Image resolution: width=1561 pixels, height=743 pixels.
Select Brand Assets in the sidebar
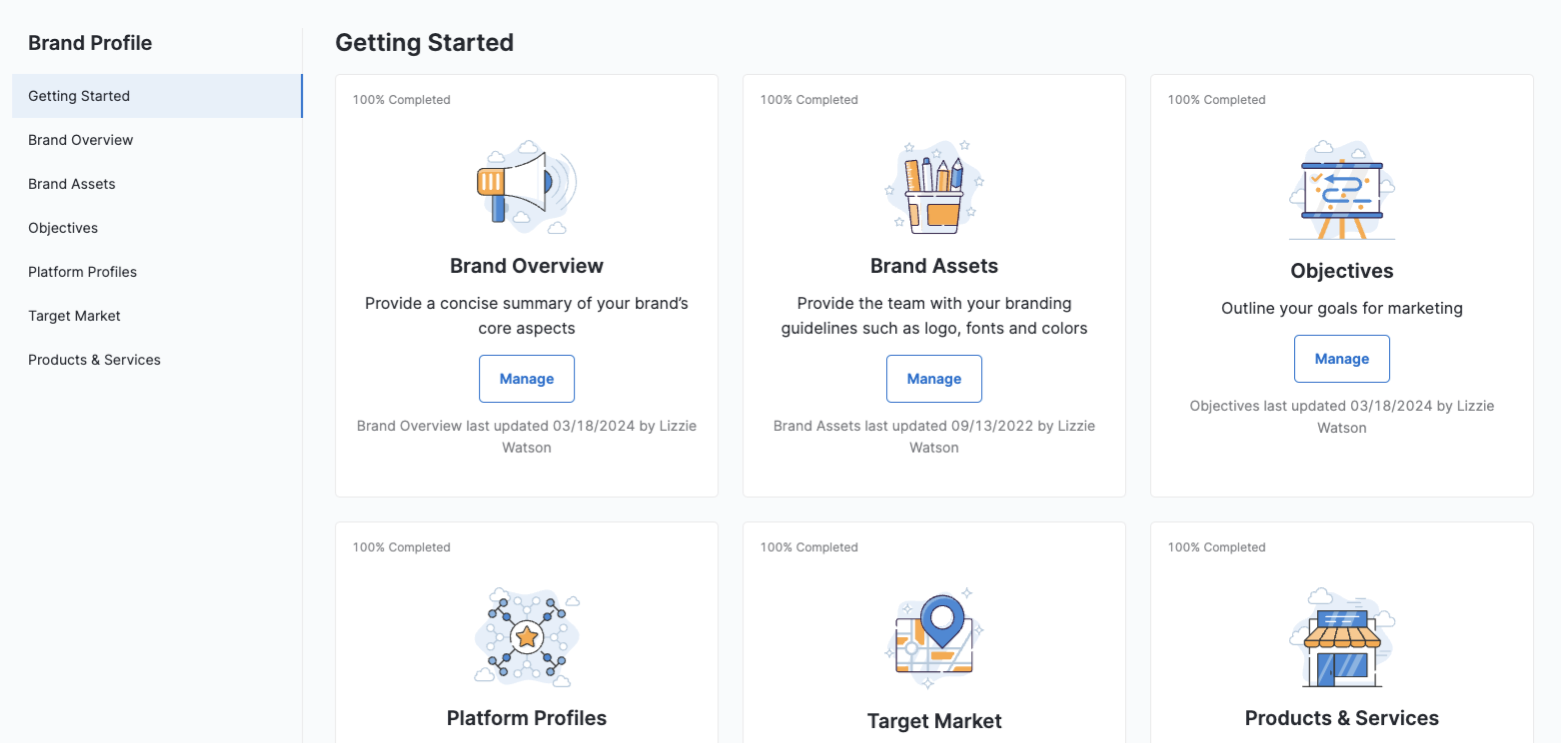[x=72, y=184]
